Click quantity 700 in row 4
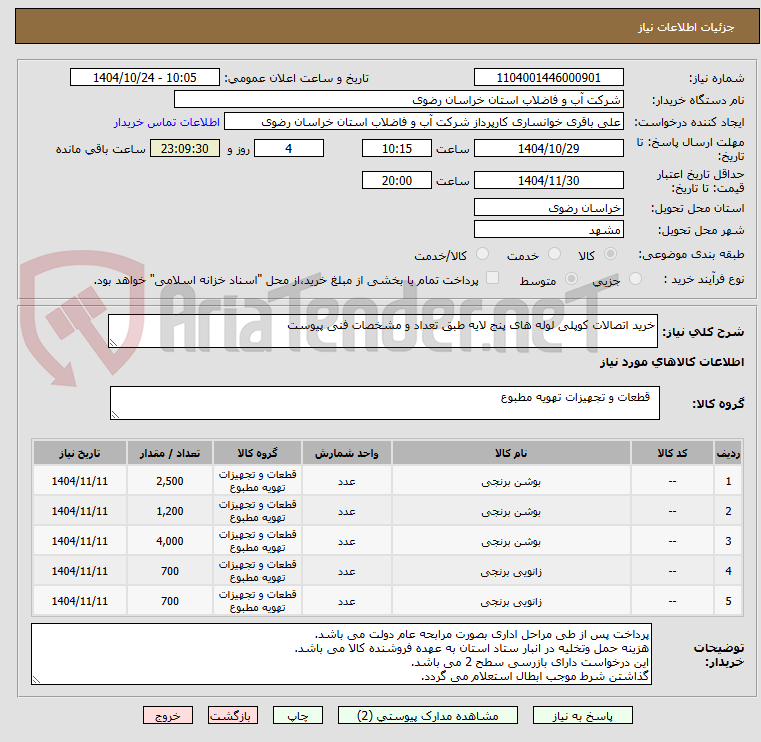The width and height of the screenshot is (761, 742). coord(170,572)
